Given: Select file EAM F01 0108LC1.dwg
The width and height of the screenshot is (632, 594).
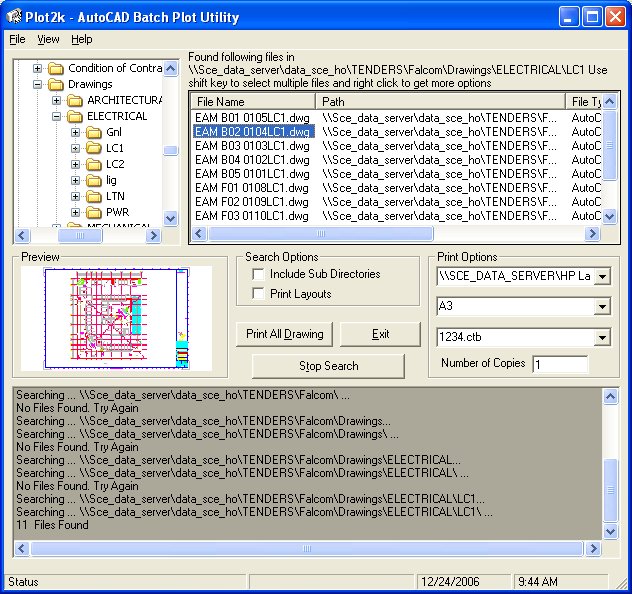Looking at the screenshot, I should pyautogui.click(x=252, y=188).
